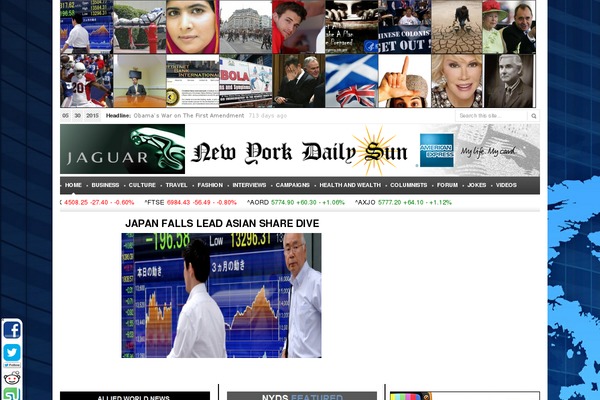Image resolution: width=600 pixels, height=400 pixels.
Task: Open the racing driver red cap thumbnail
Action: pos(298,27)
